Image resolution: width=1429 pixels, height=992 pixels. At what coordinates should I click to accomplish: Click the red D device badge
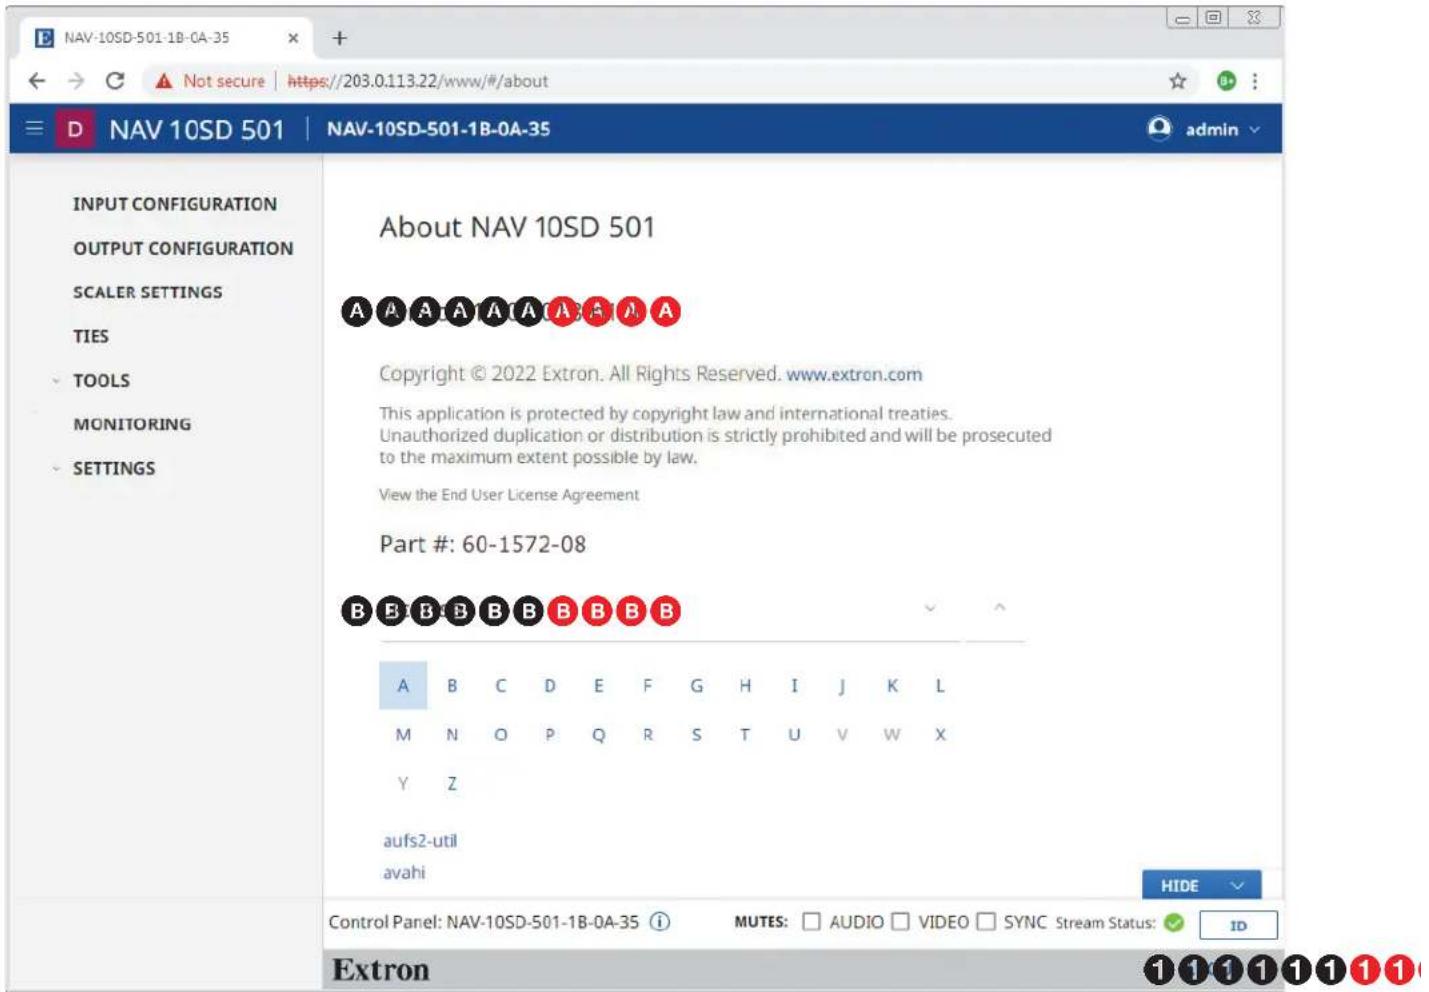coord(75,129)
